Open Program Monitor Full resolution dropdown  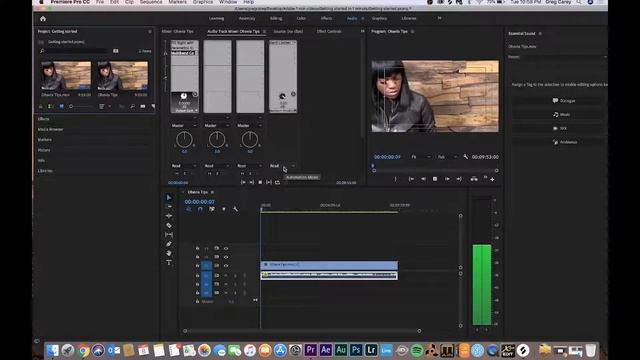pos(447,157)
